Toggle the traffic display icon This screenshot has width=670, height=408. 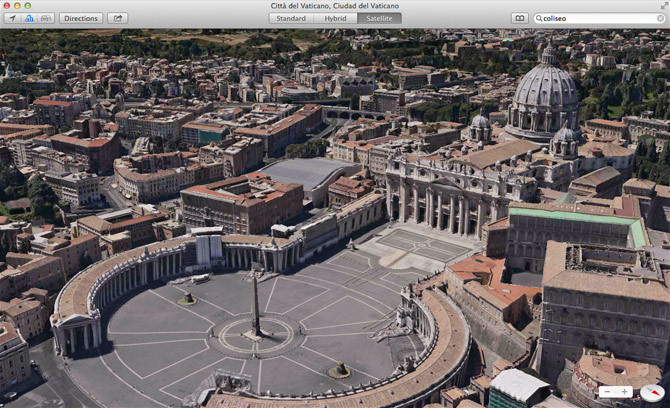pos(45,18)
